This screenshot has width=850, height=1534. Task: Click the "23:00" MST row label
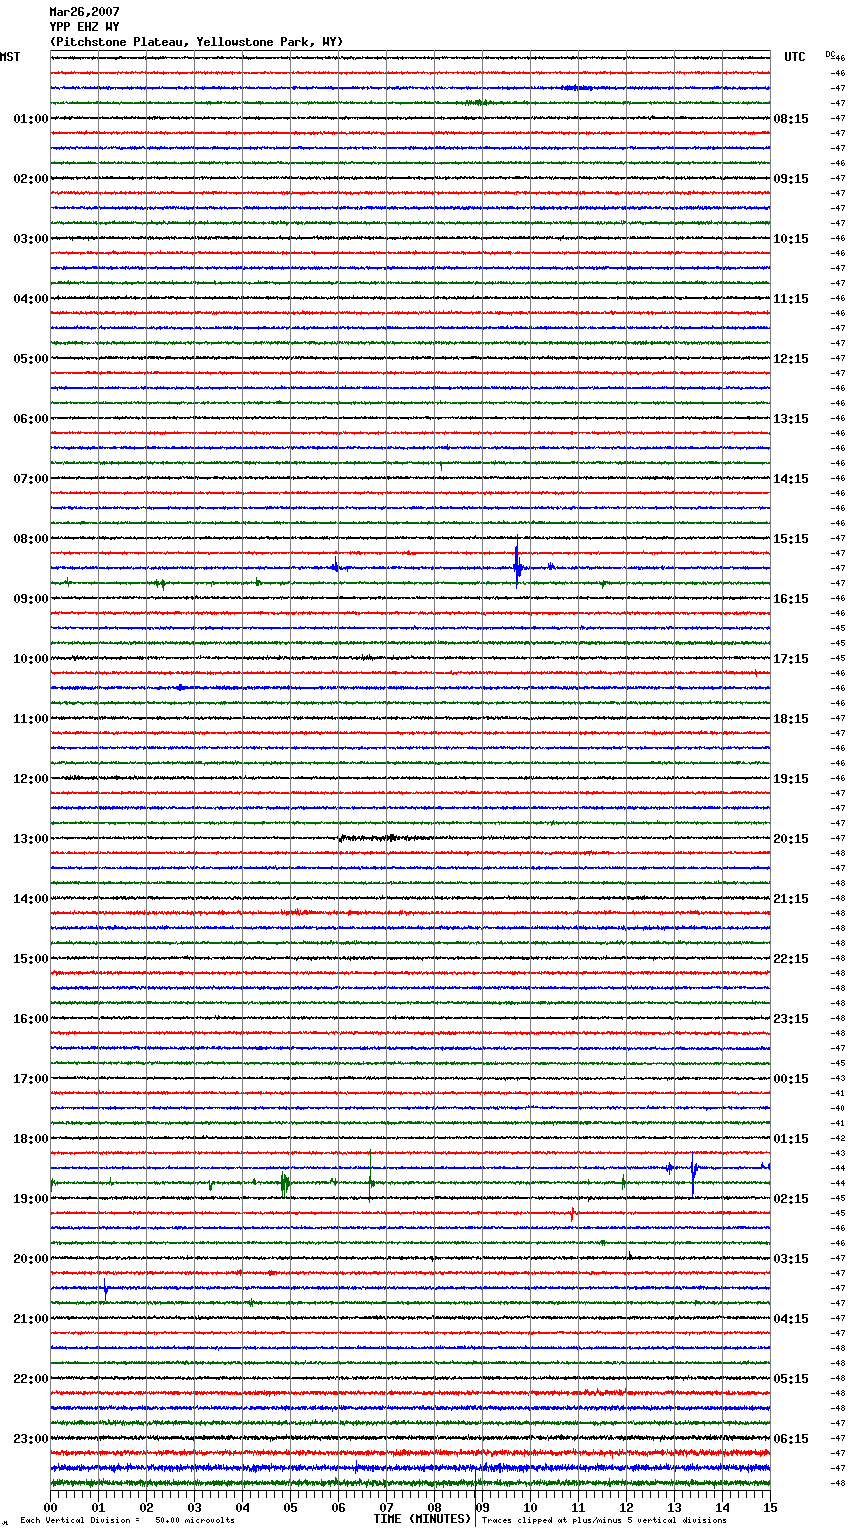[x=30, y=1439]
